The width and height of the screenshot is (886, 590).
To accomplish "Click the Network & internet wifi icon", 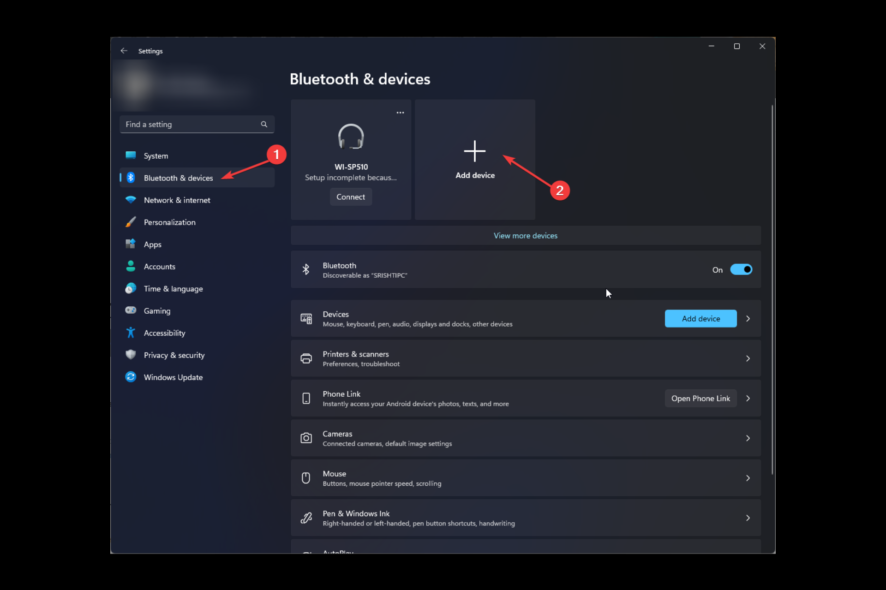I will [131, 199].
